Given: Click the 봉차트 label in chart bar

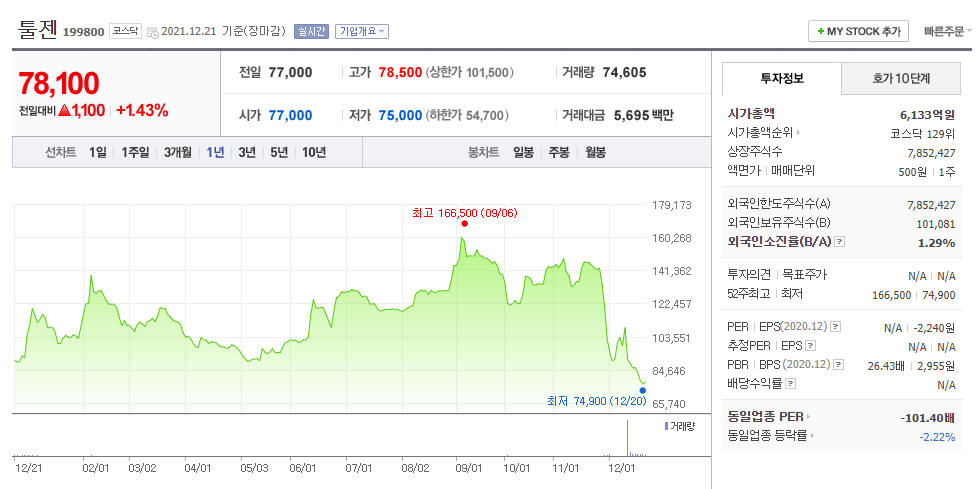Looking at the screenshot, I should (484, 152).
